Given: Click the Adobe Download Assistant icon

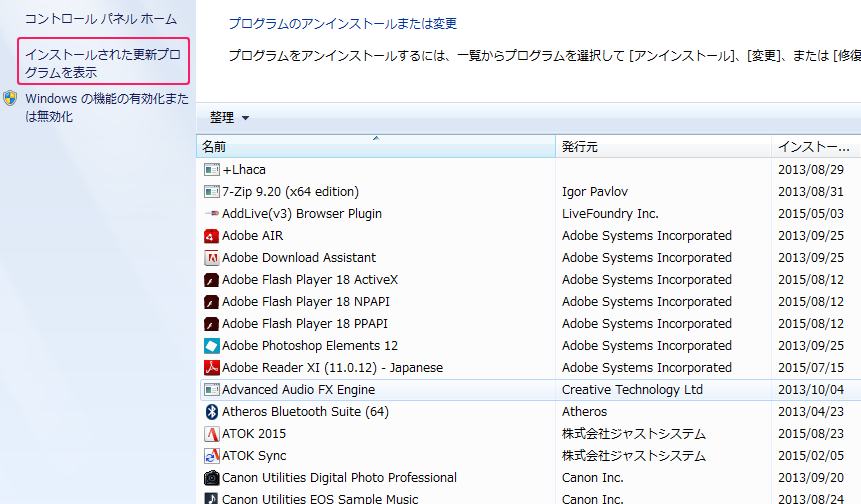Looking at the screenshot, I should pos(211,257).
